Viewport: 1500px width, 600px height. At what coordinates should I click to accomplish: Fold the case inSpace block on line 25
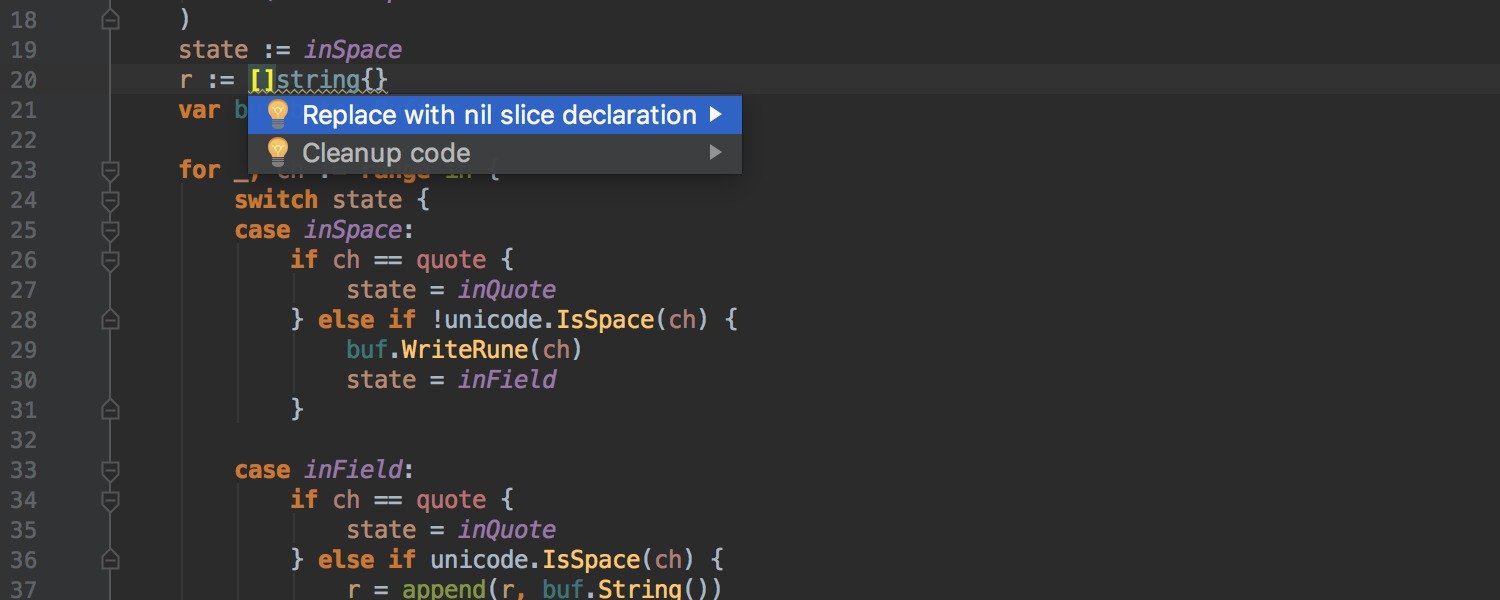click(110, 230)
